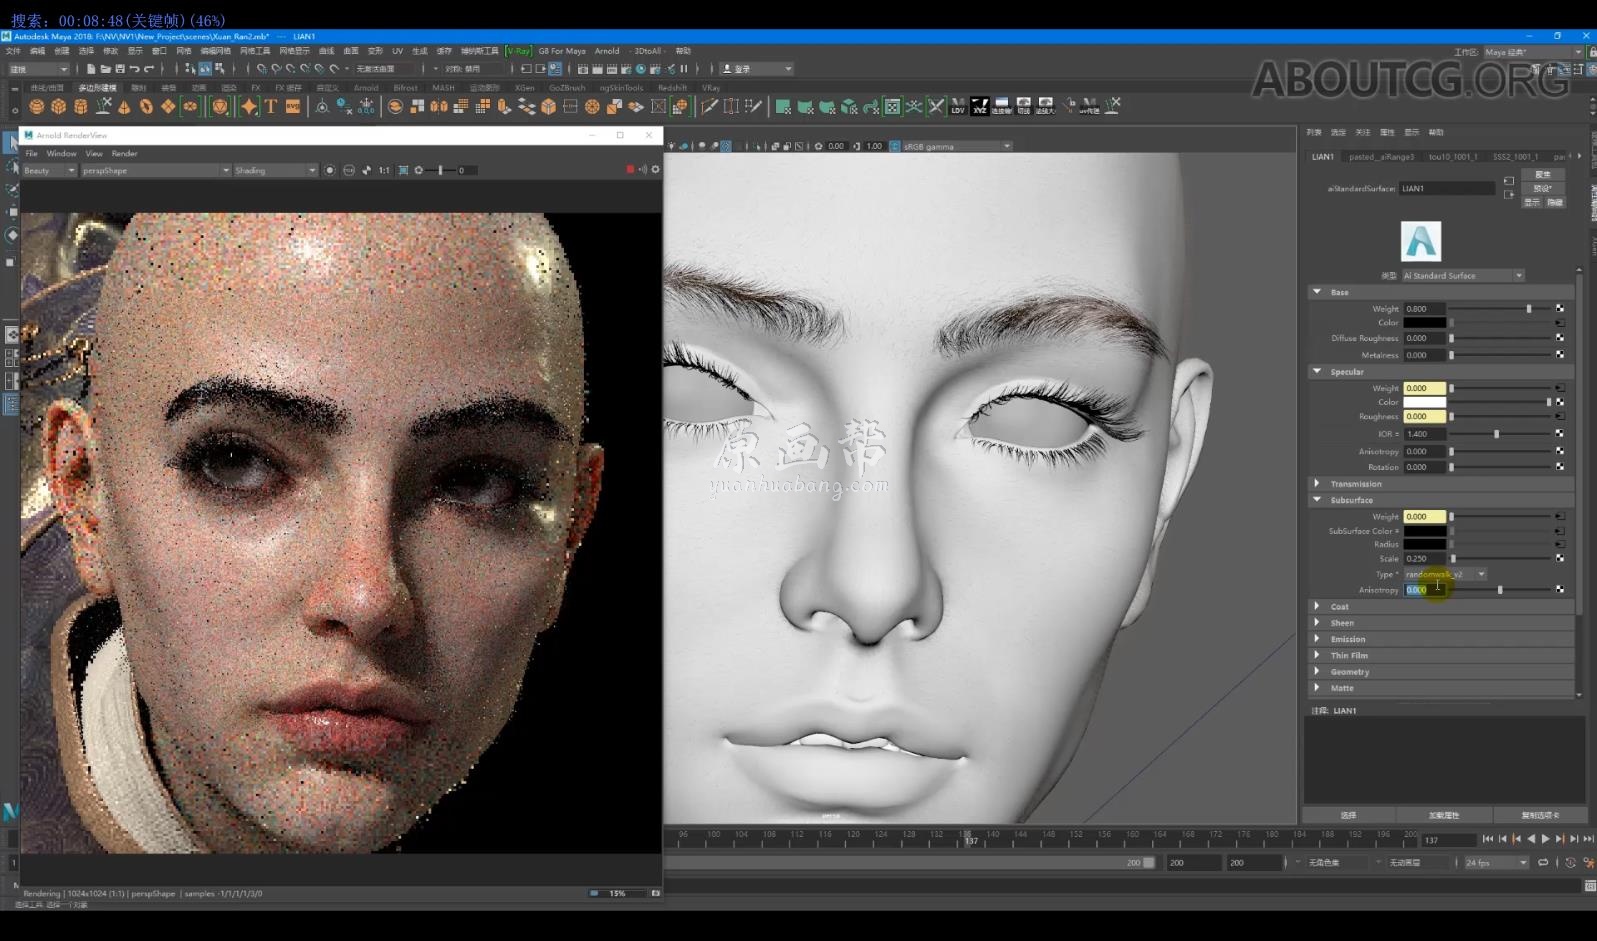Screen dimensions: 1597x941
Task: Click the open scene folder icon
Action: (105, 69)
